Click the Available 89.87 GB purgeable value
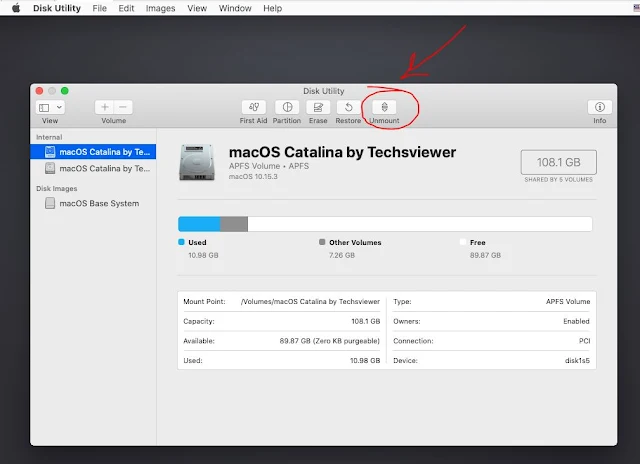The height and width of the screenshot is (464, 640). click(x=330, y=341)
